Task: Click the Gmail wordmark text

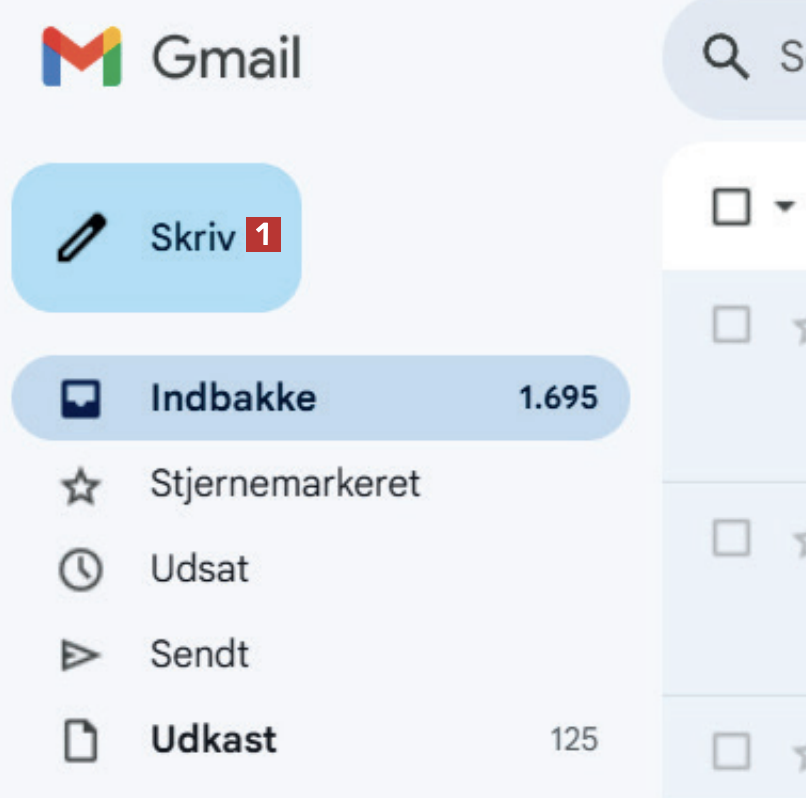Action: click(226, 58)
